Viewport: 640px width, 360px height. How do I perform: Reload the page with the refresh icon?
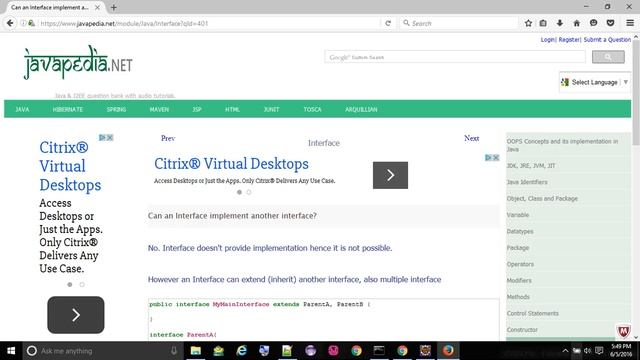tap(388, 23)
